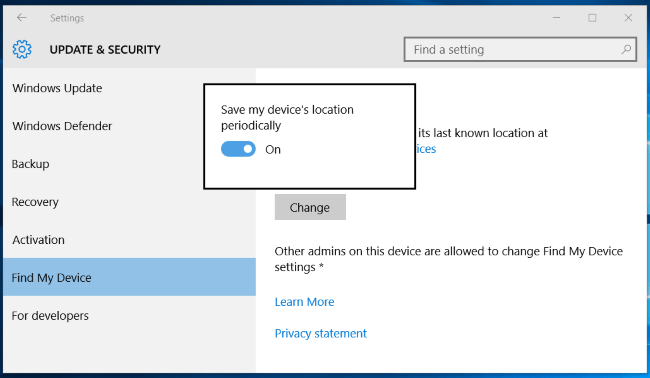Select Find My Device in the sidebar
This screenshot has width=650, height=378.
(129, 277)
